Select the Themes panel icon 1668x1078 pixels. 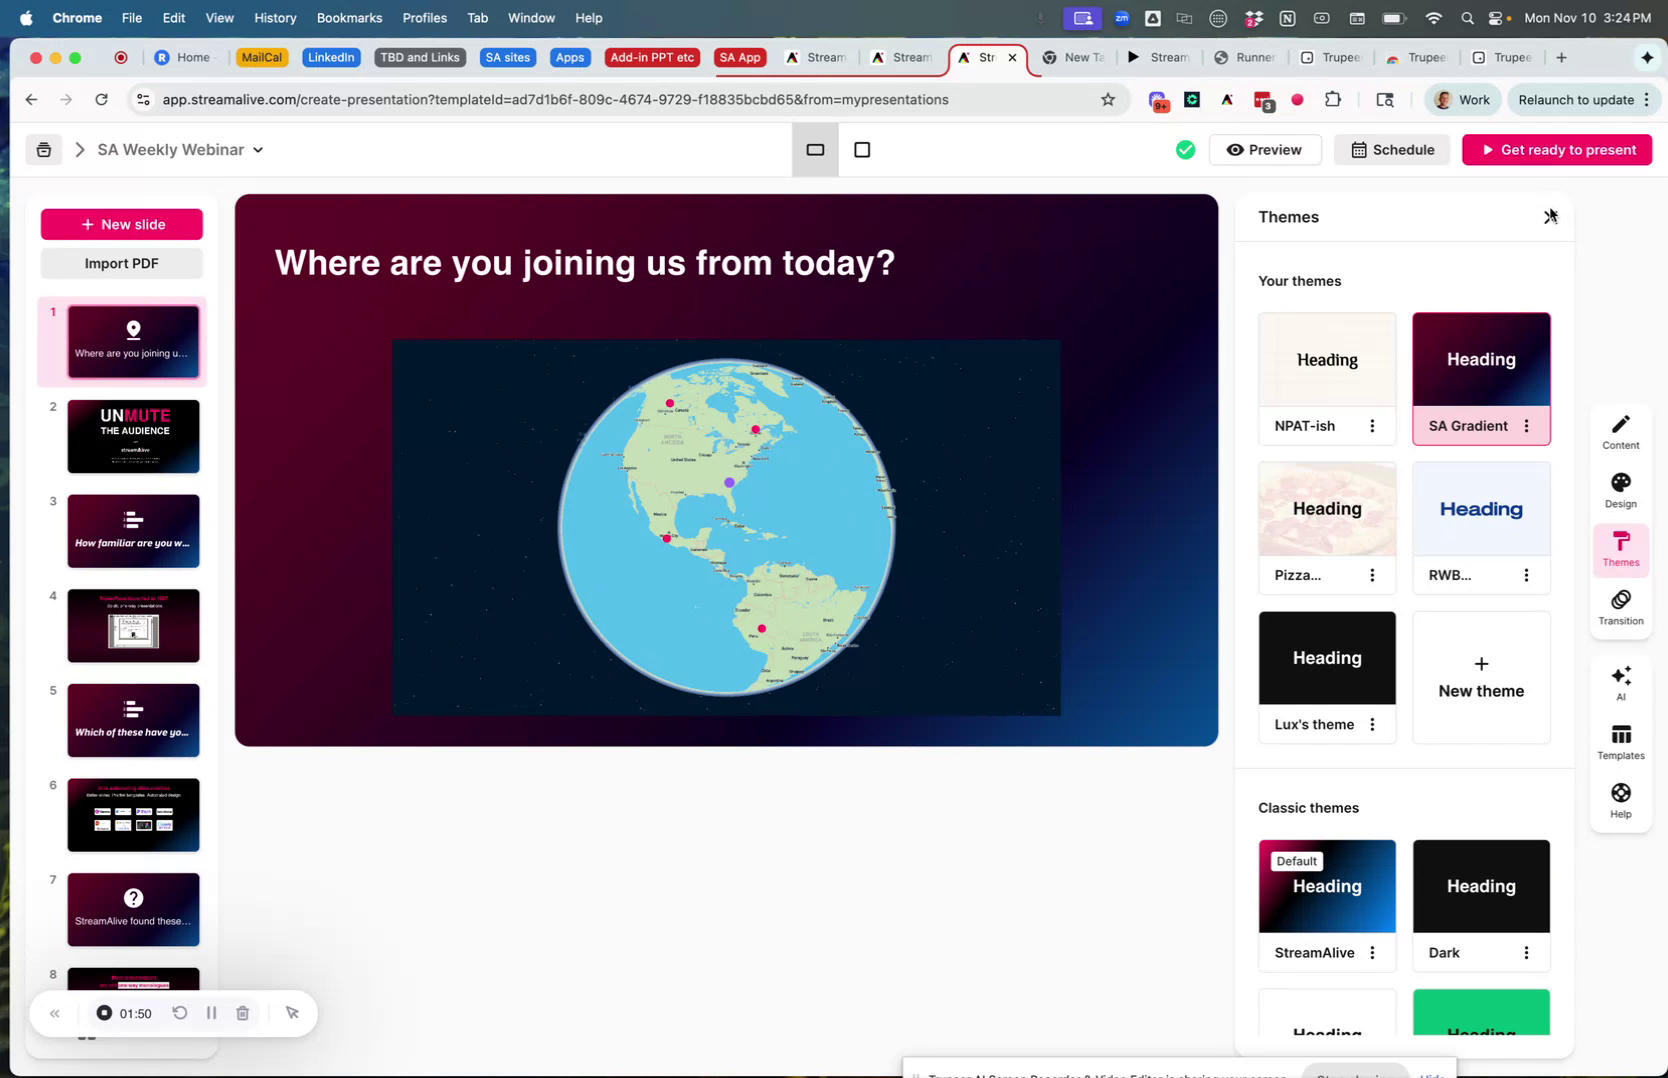(1620, 549)
